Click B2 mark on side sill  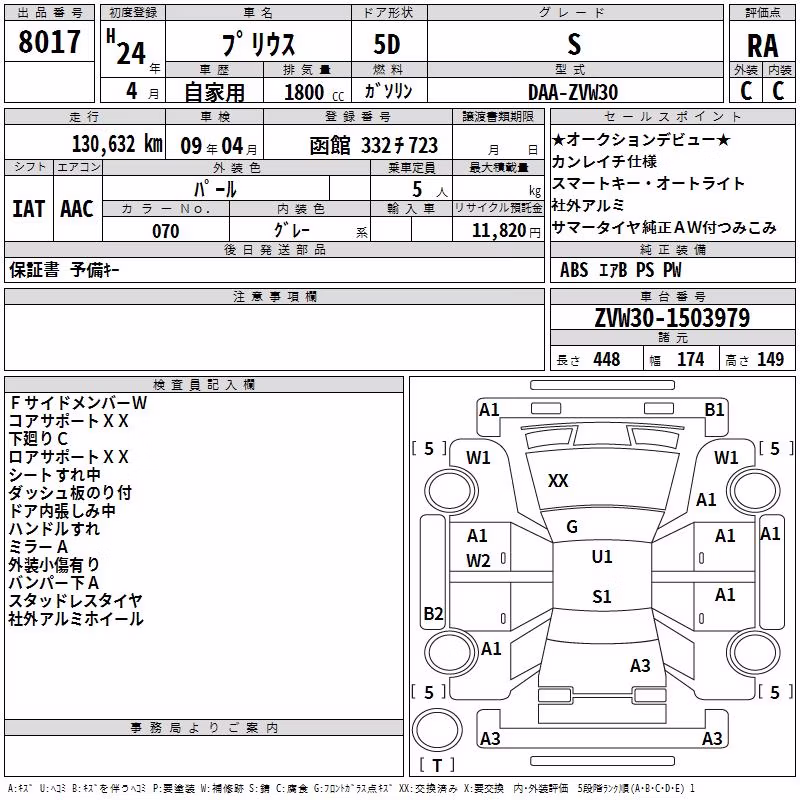433,613
